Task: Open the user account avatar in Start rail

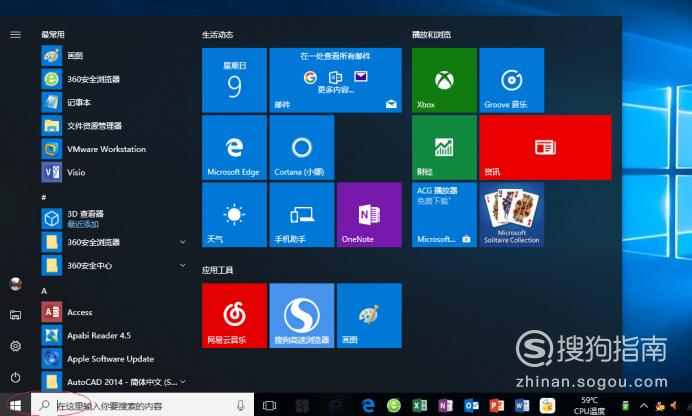Action: click(x=15, y=284)
